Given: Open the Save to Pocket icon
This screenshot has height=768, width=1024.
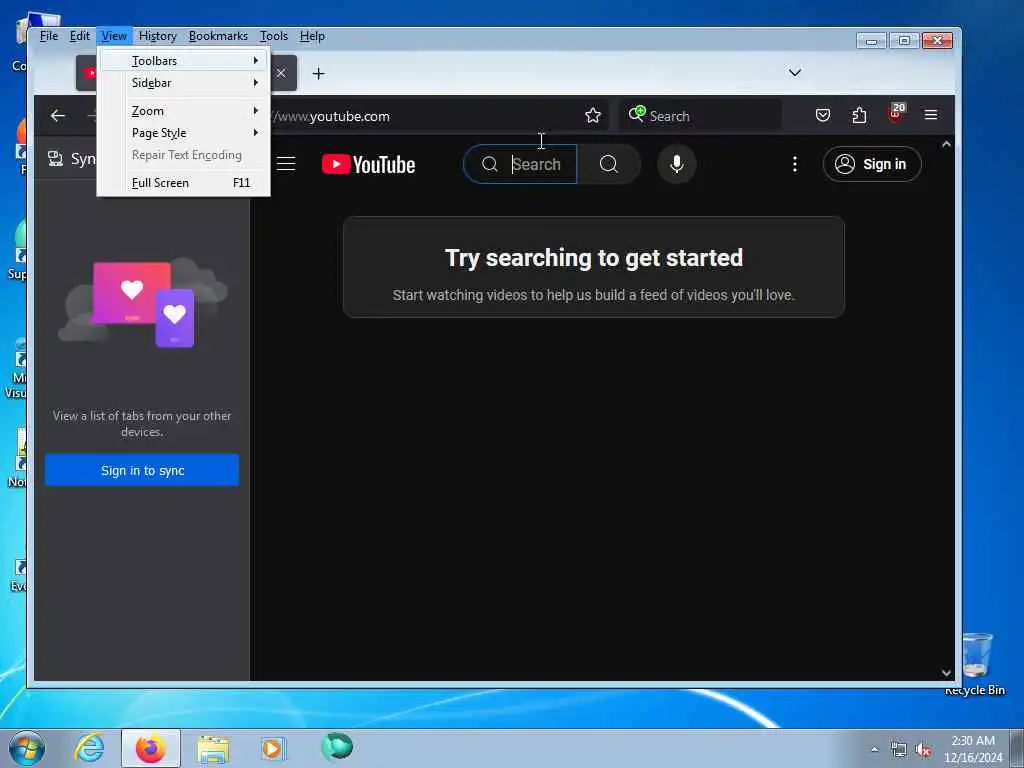Looking at the screenshot, I should (823, 116).
